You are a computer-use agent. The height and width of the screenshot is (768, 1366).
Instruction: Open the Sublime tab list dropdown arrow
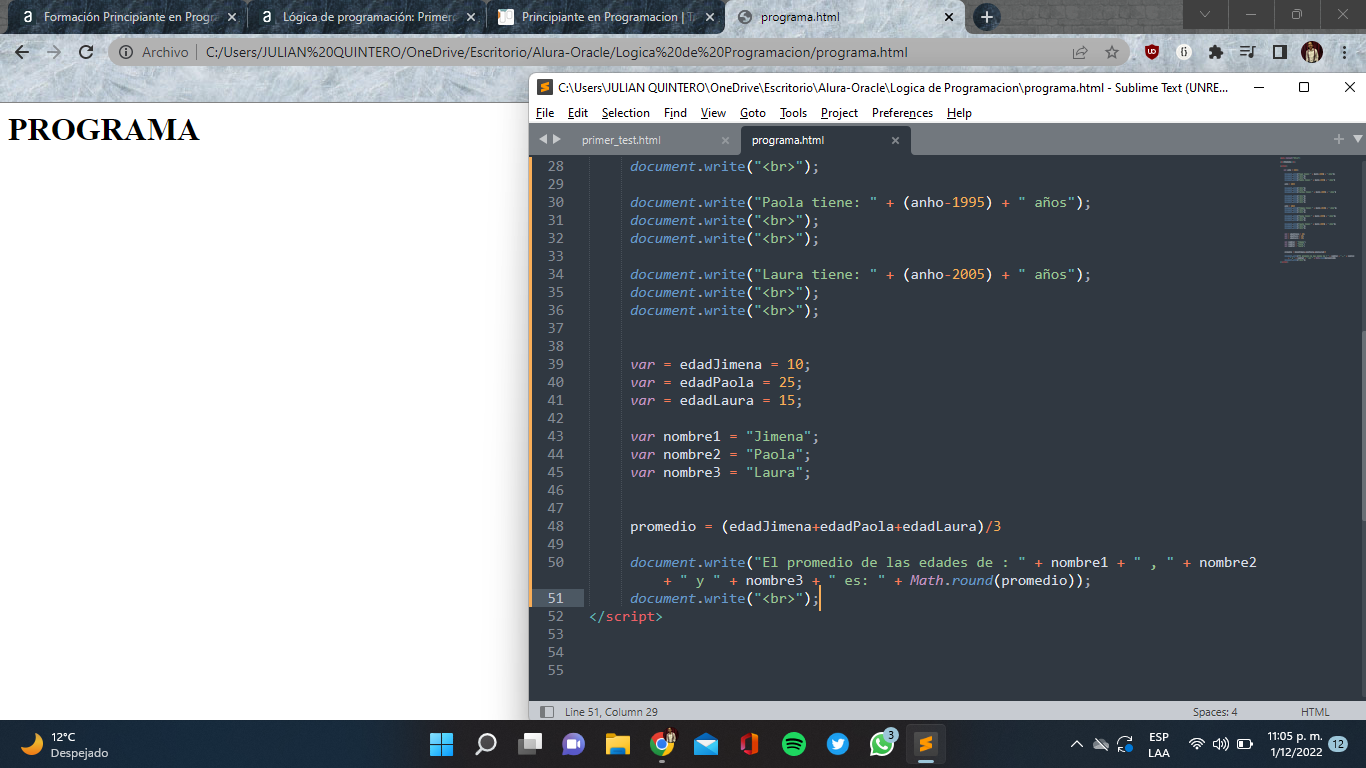point(1357,139)
